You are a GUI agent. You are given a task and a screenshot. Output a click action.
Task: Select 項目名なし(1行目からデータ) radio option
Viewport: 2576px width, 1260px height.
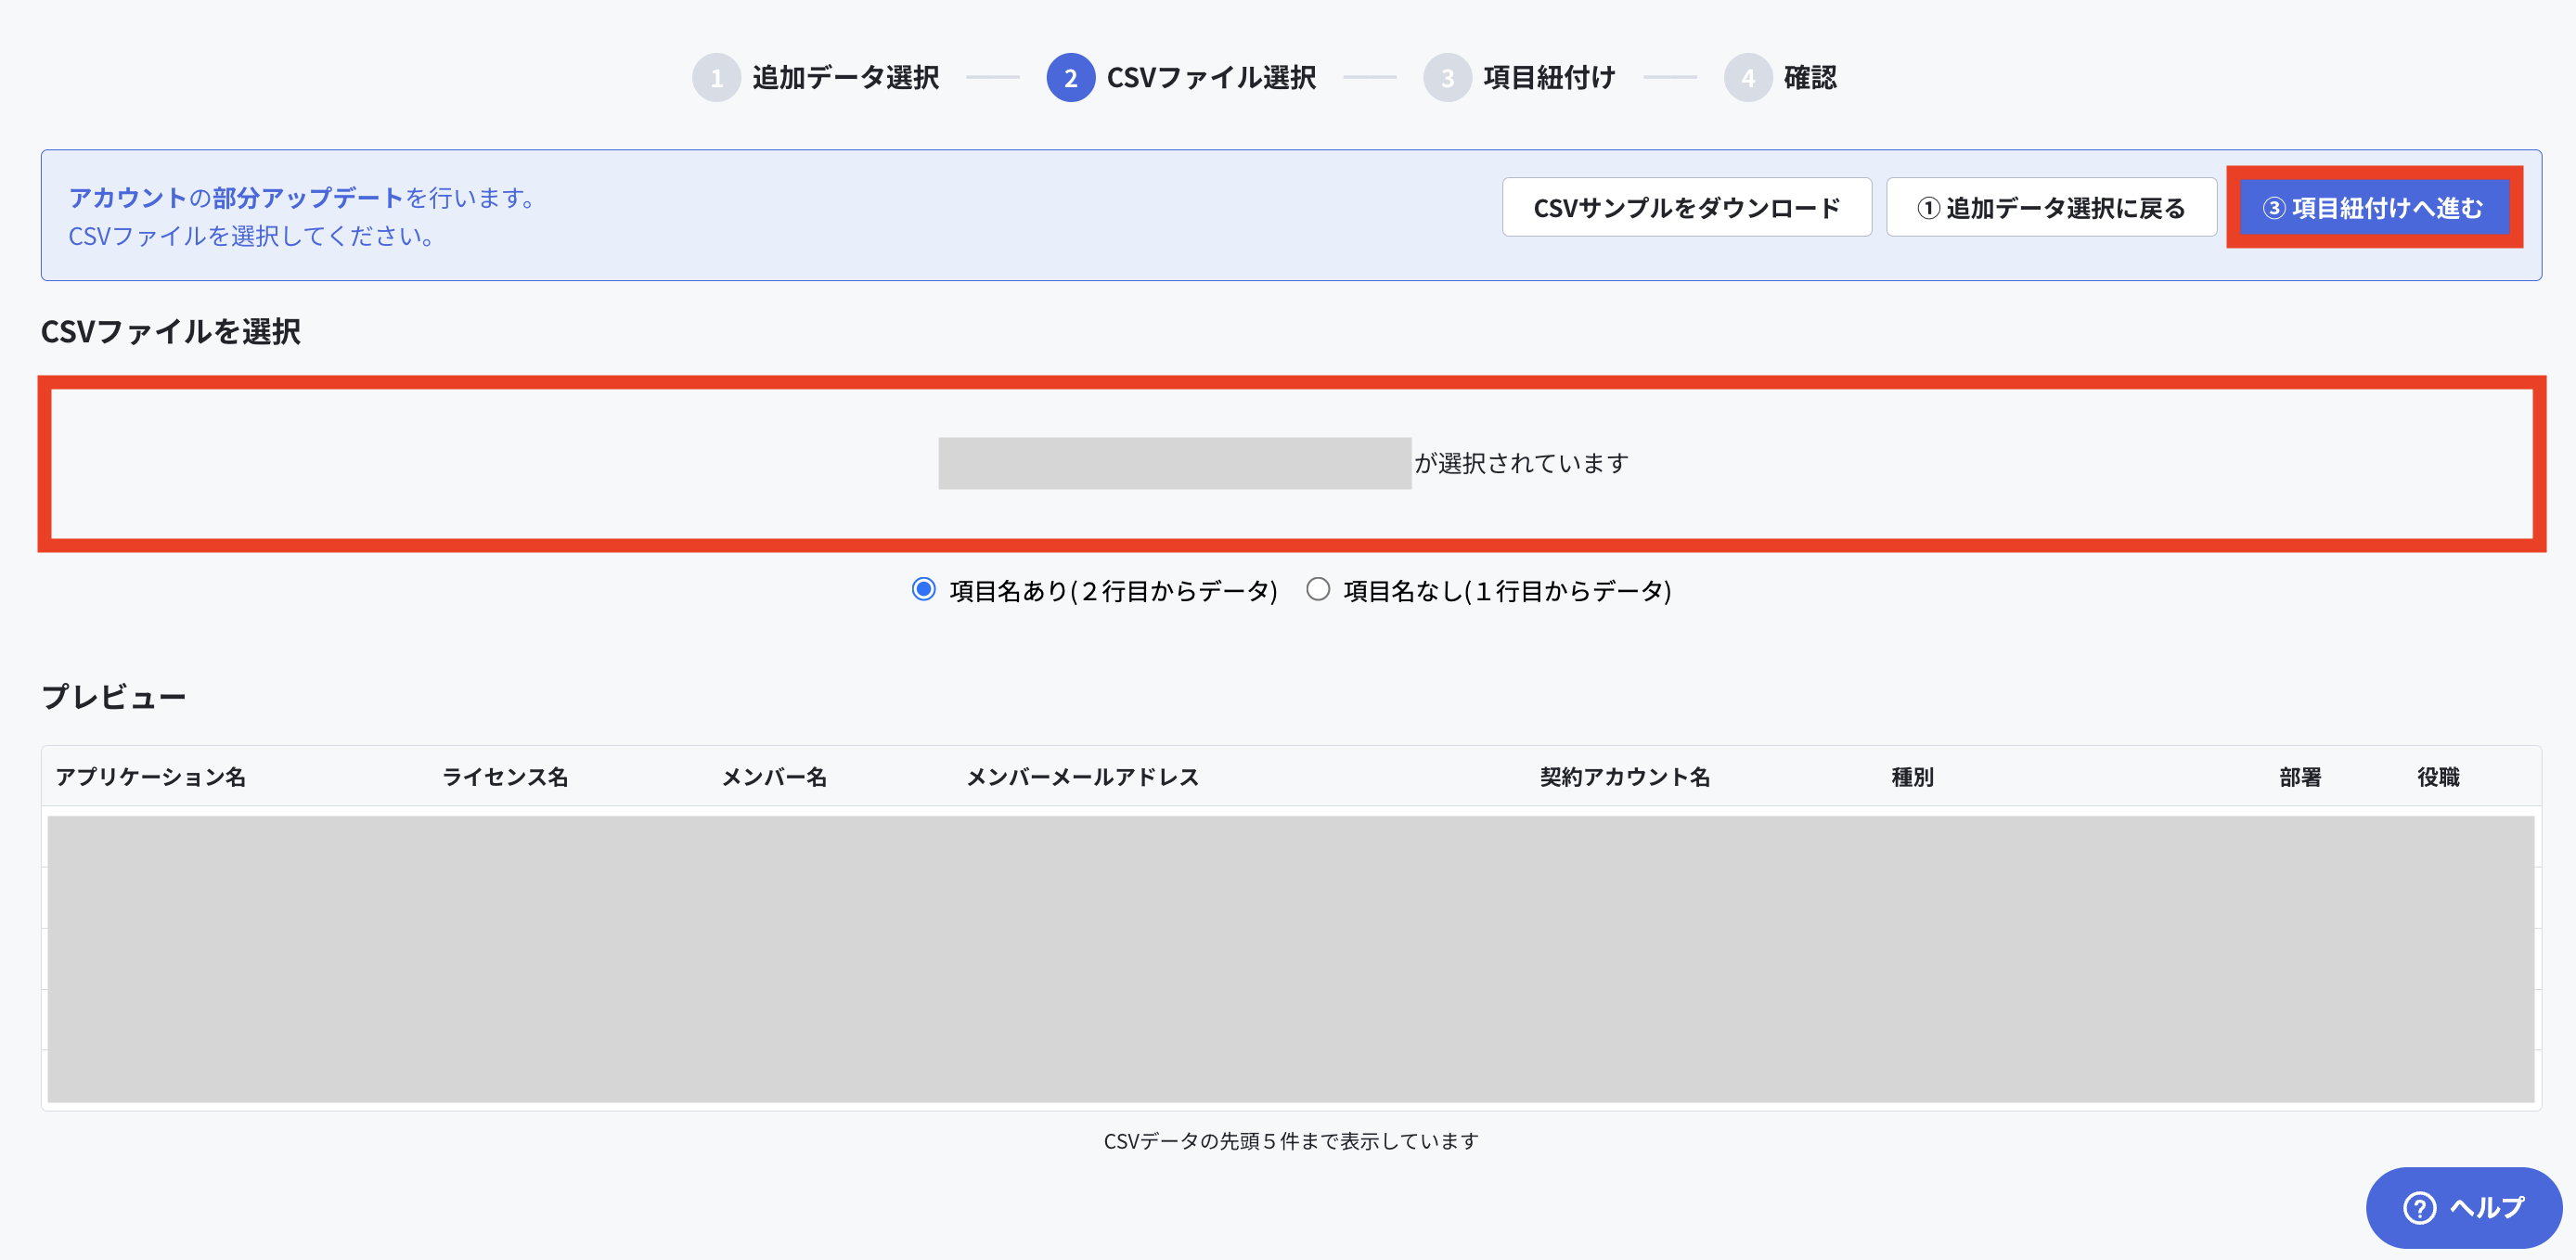[1318, 590]
